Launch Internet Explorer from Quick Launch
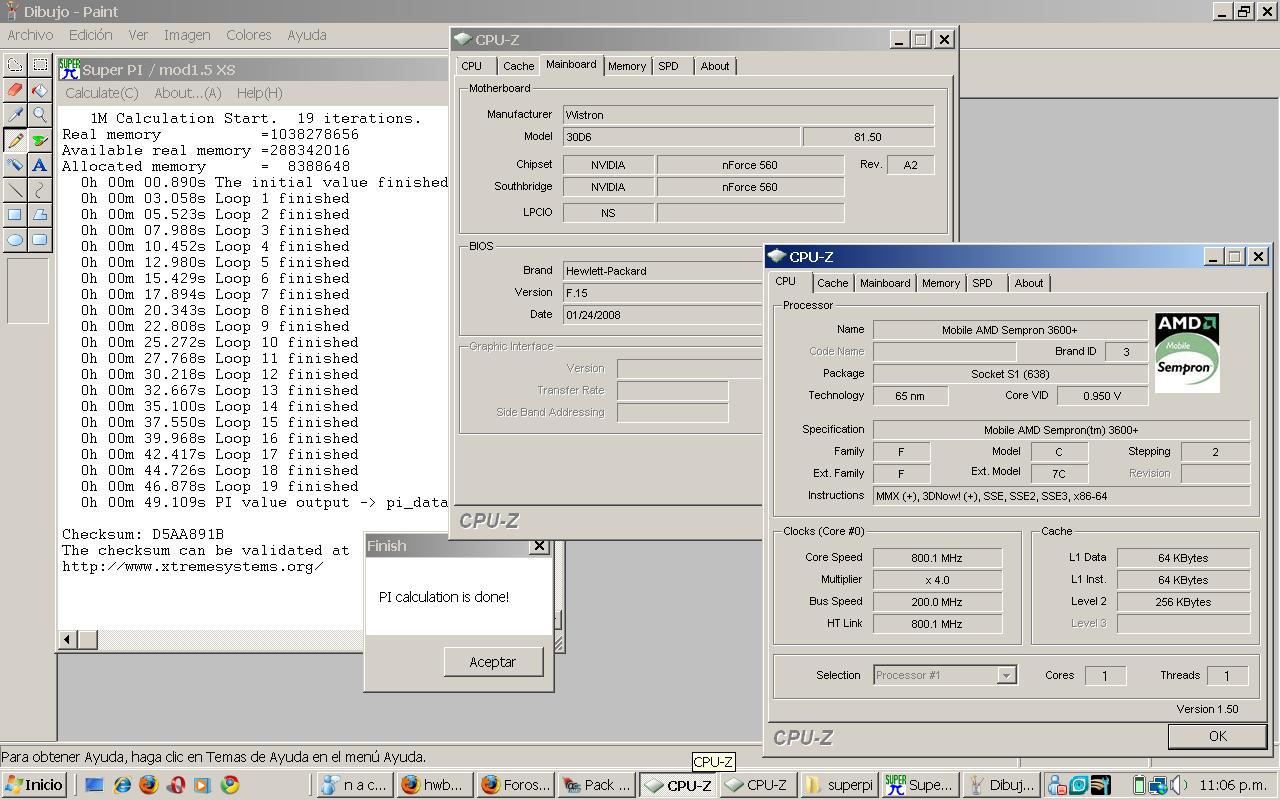This screenshot has height=800, width=1280. (x=122, y=785)
